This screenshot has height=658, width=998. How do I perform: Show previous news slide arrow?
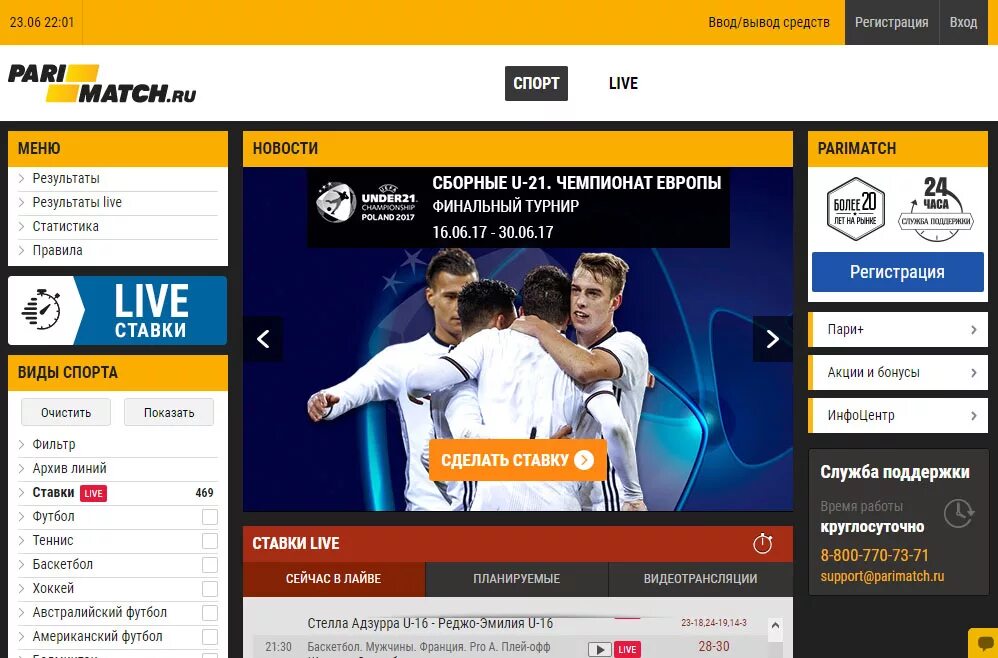pos(263,339)
